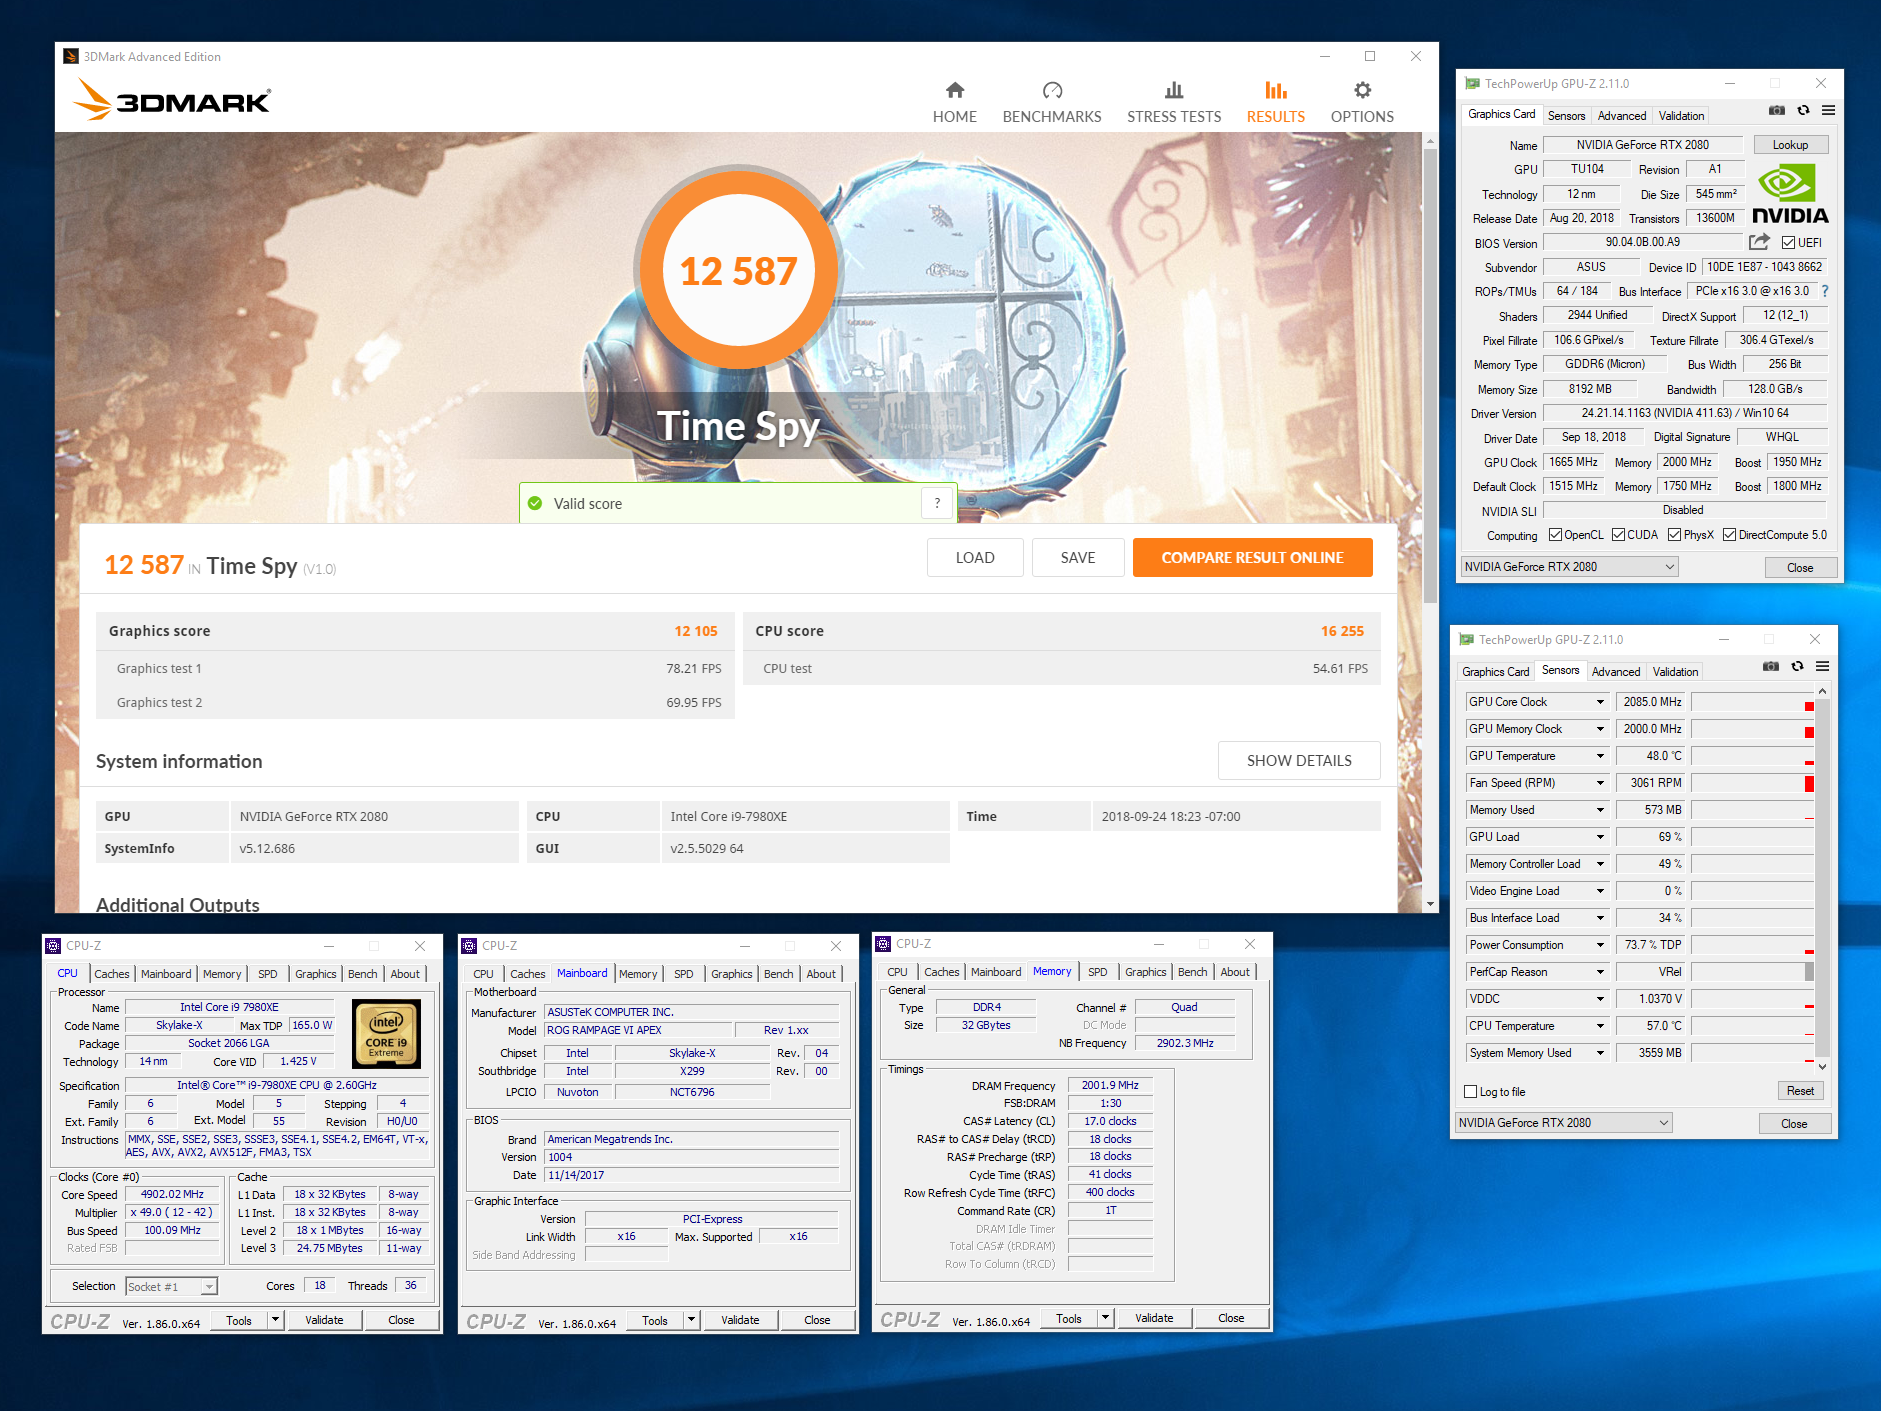Save the Time Spy result
Screen dimensions: 1881x1411
pos(1078,557)
